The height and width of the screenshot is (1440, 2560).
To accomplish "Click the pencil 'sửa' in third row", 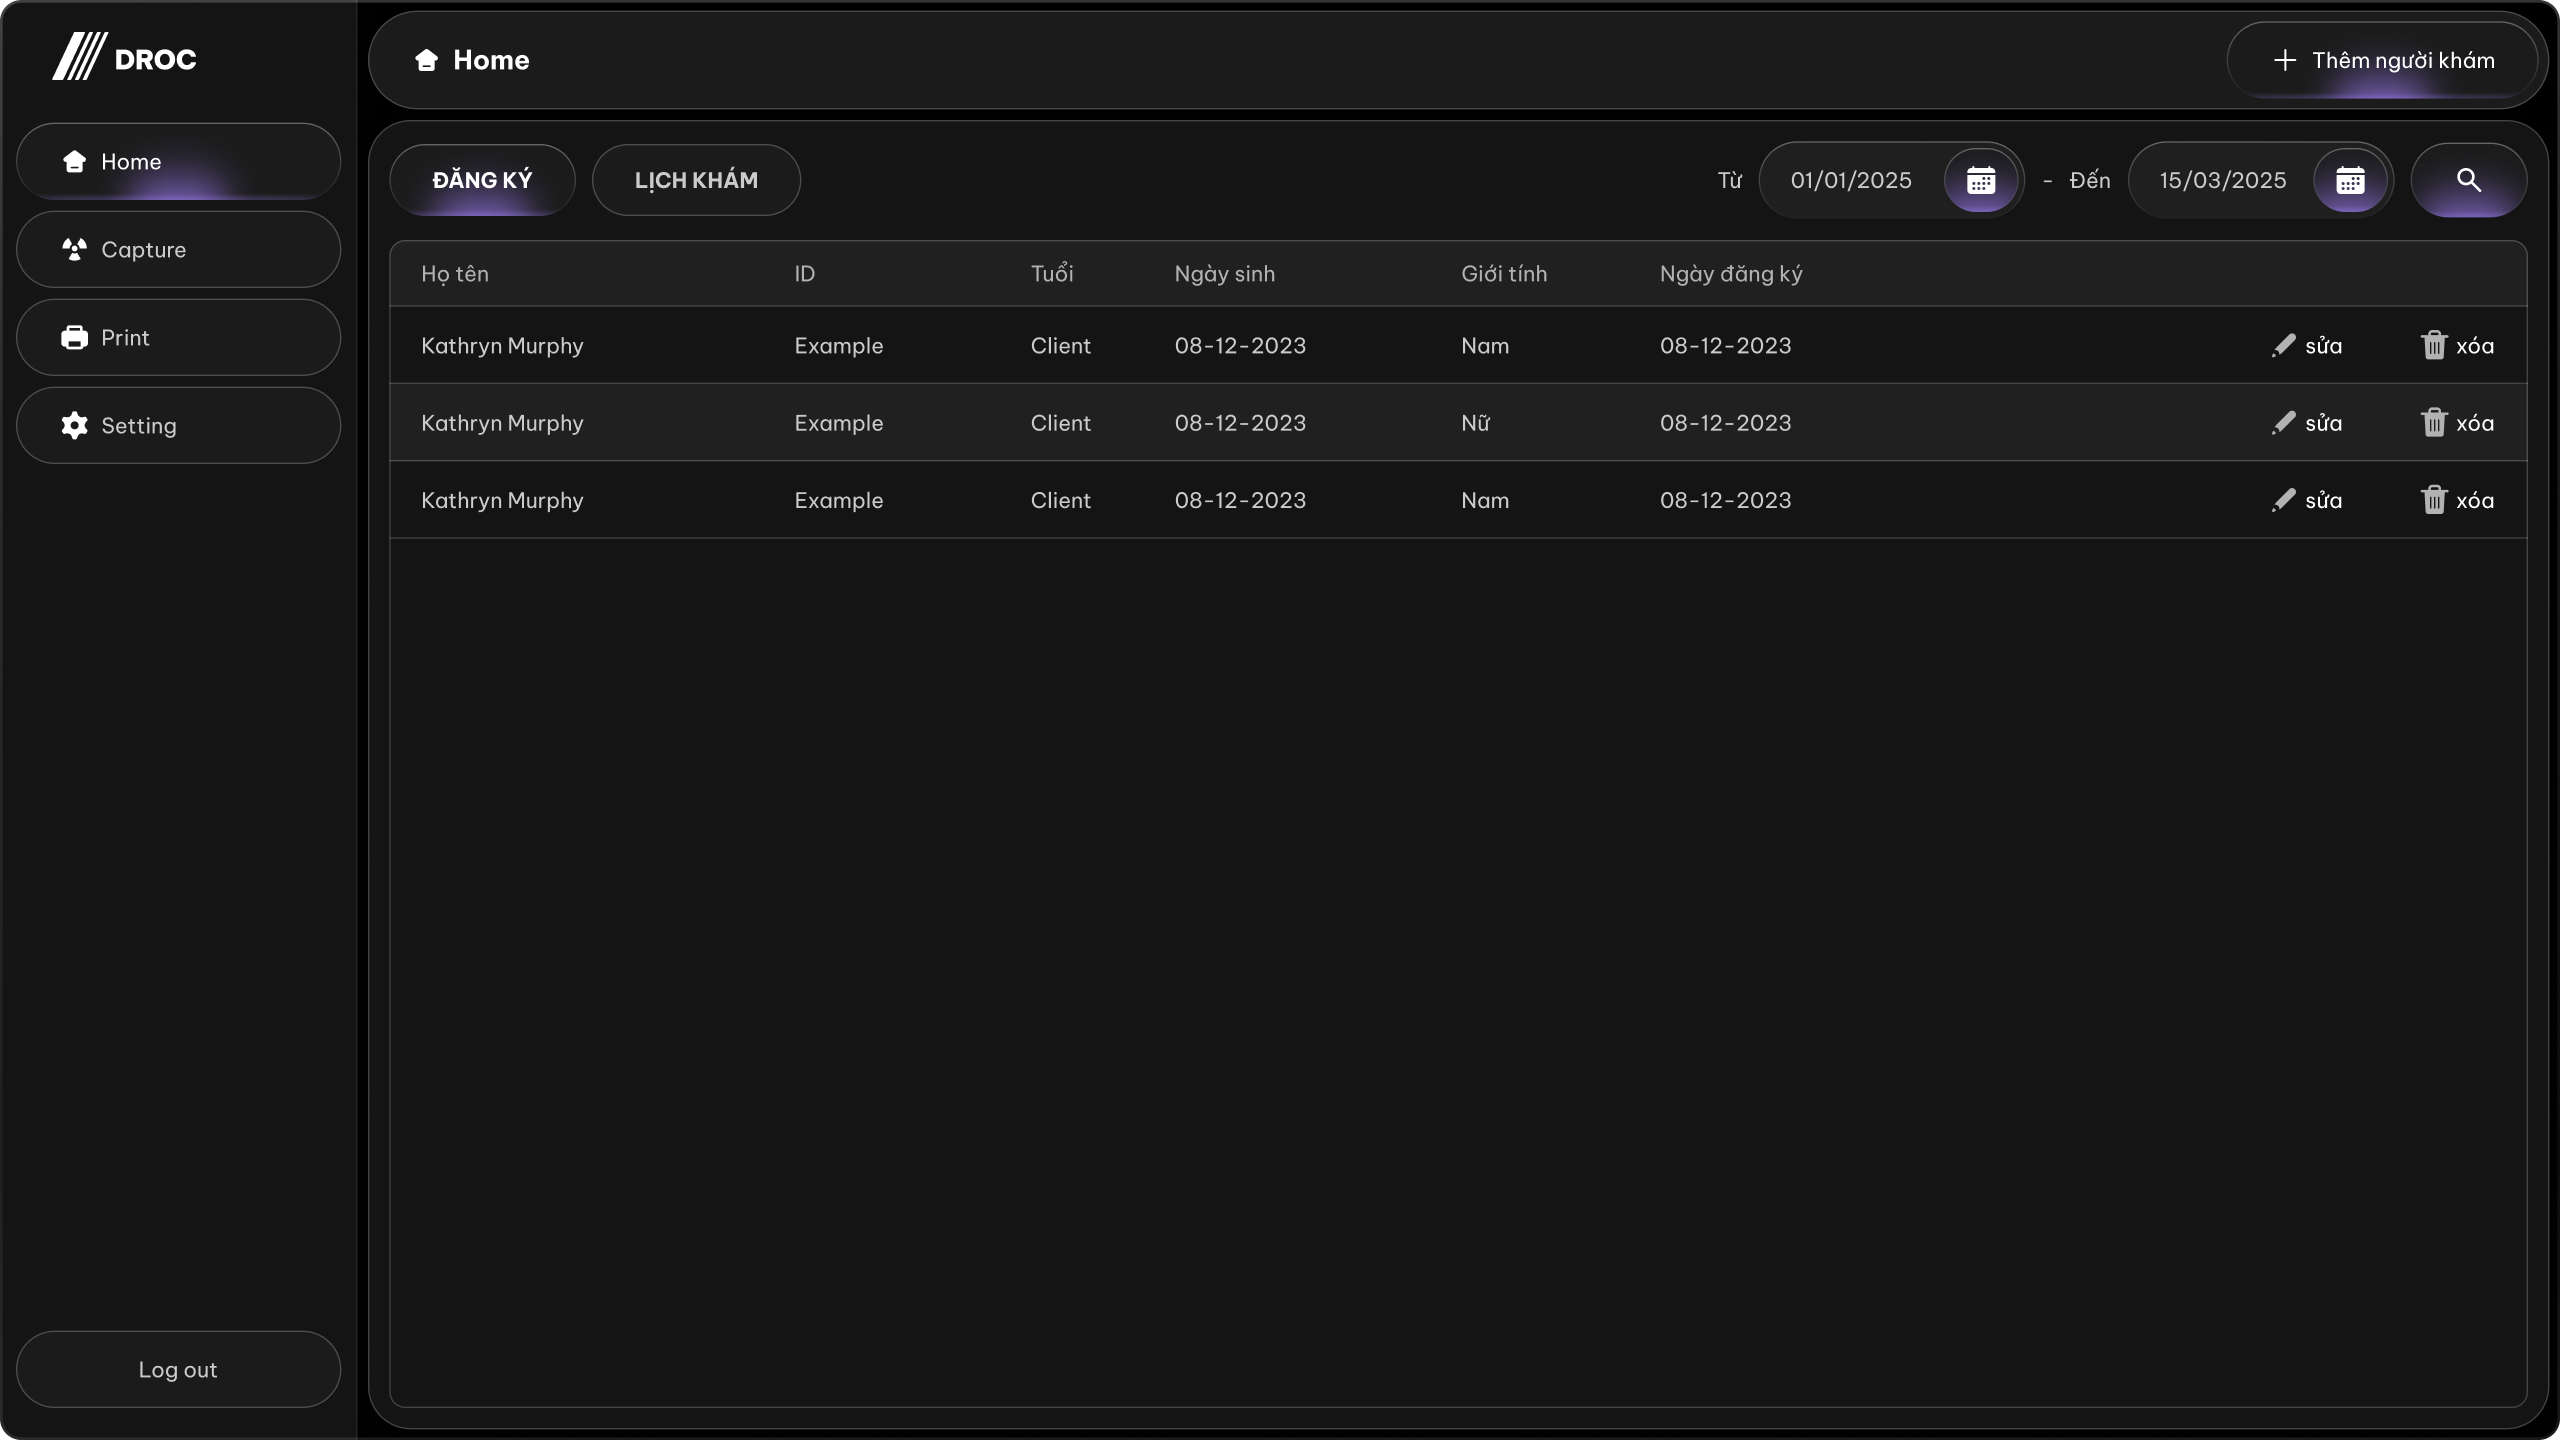I will click(x=2306, y=500).
